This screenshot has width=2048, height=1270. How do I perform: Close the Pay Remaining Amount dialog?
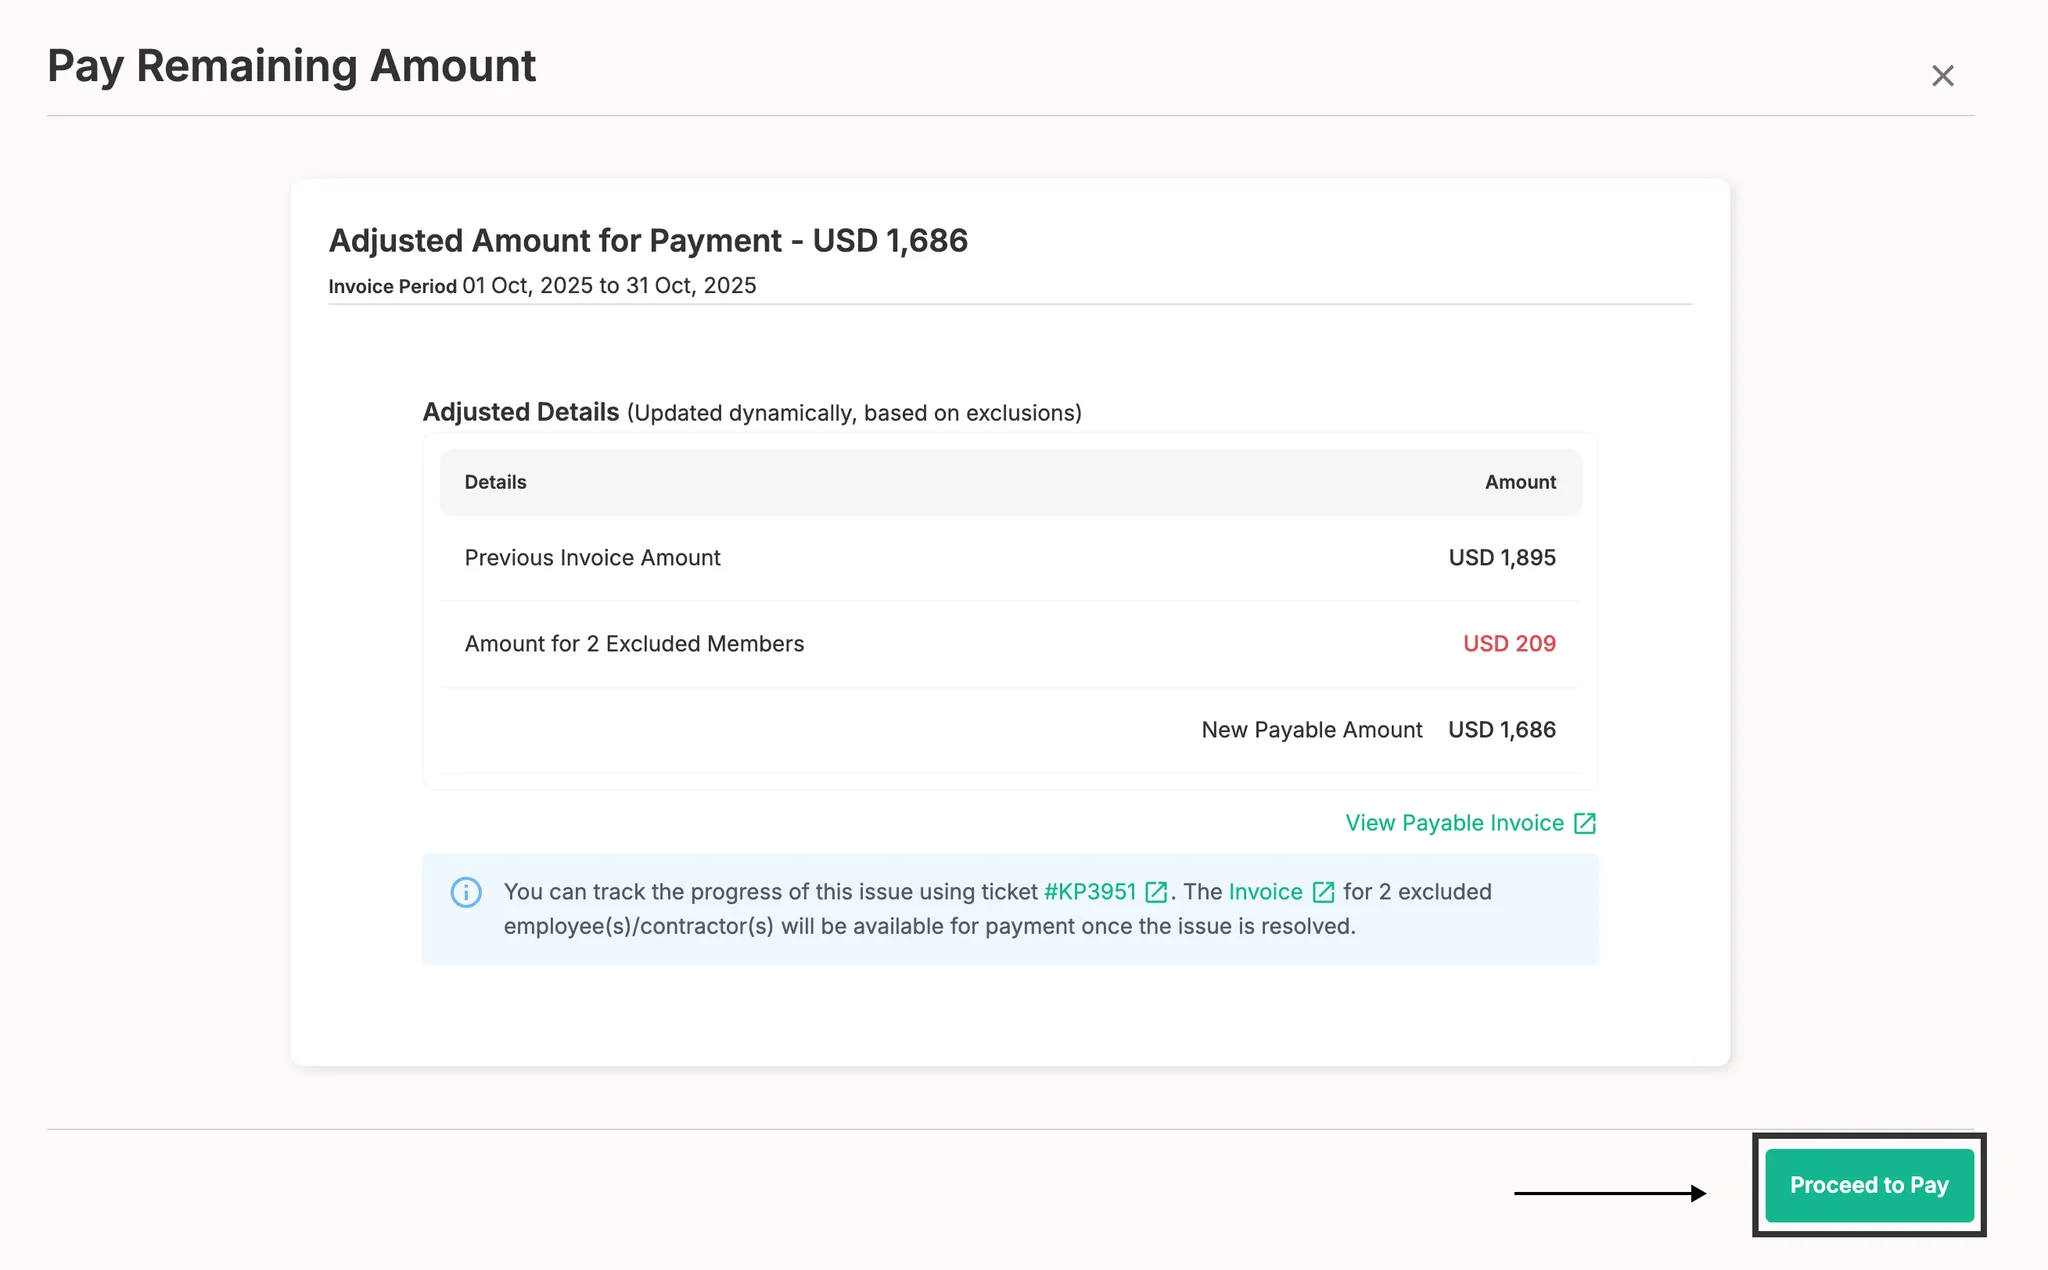pos(1942,76)
